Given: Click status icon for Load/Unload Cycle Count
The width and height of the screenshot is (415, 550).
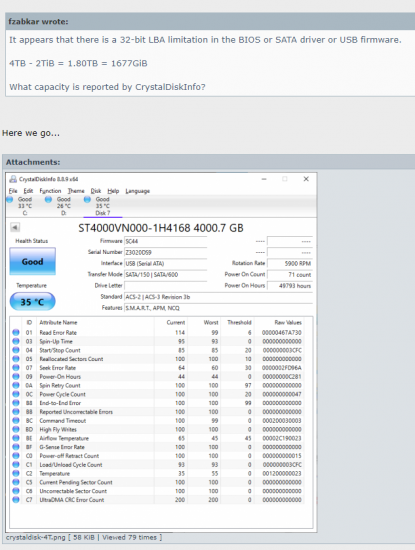Looking at the screenshot, I should click(x=16, y=464).
